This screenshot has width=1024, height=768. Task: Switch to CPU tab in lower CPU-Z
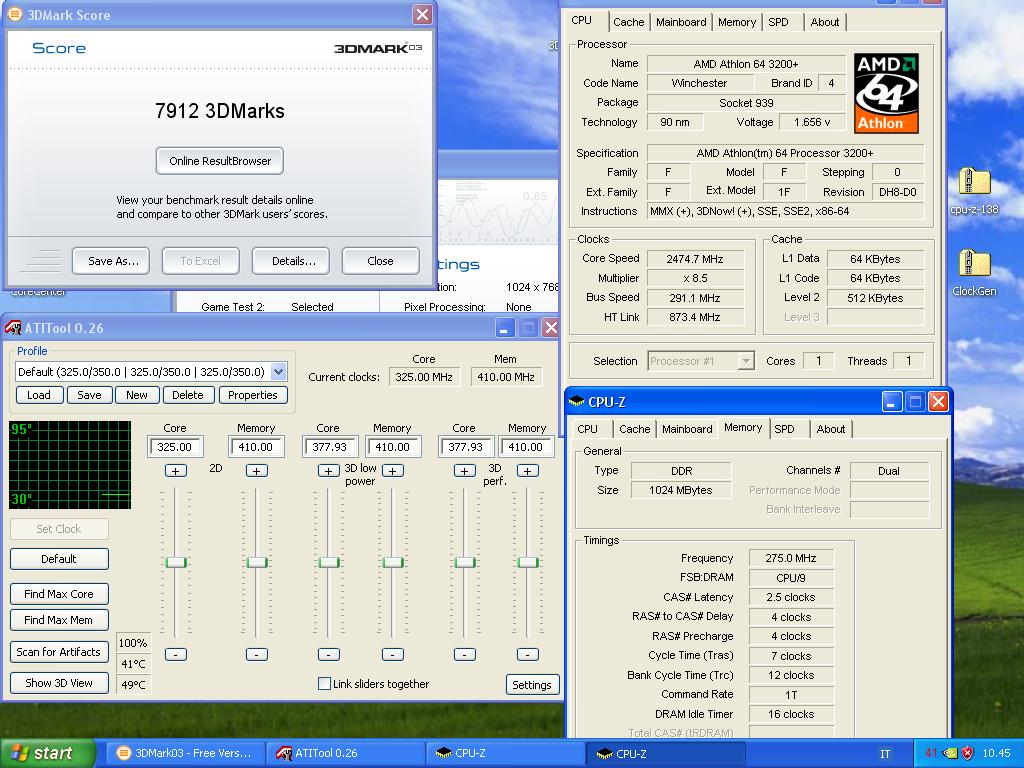tap(587, 429)
